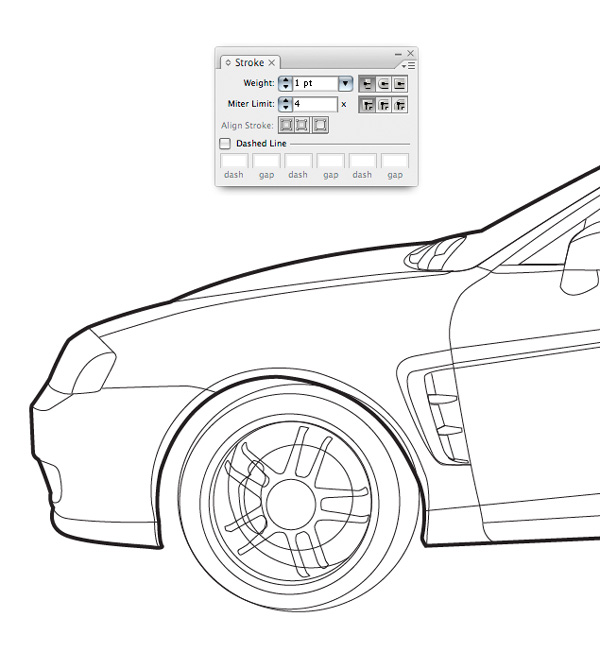This screenshot has height=652, width=600.
Task: Close the Stroke tab with its x
Action: click(x=272, y=62)
